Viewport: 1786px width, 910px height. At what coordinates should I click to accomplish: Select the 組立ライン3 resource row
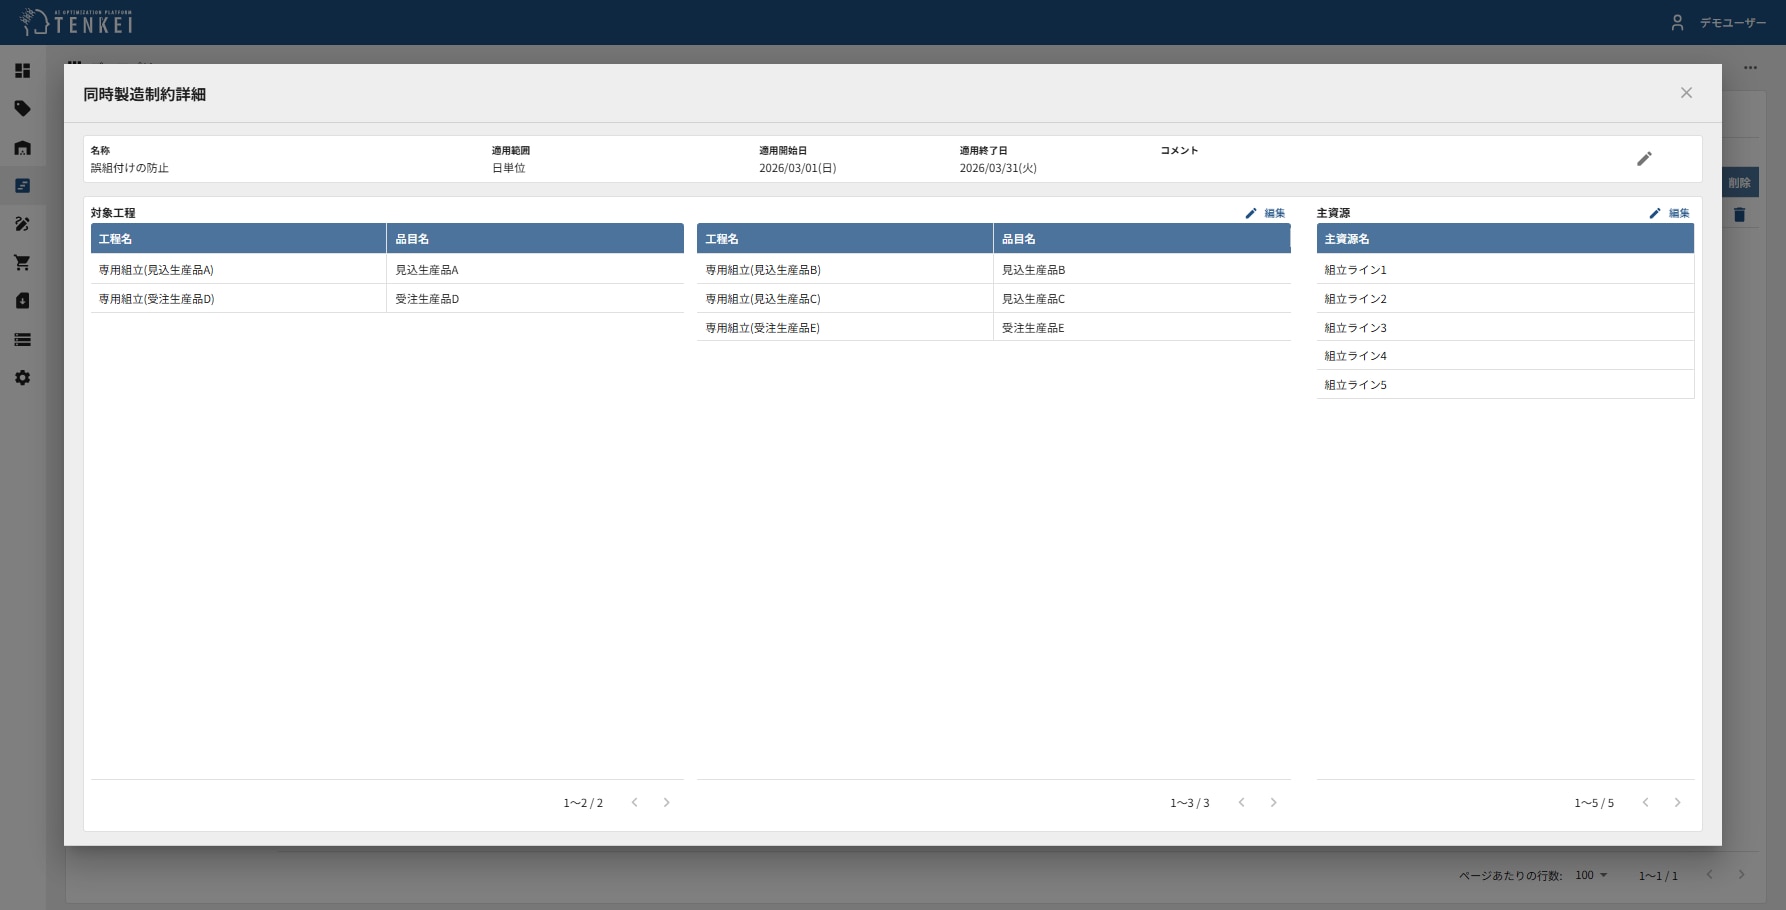1505,328
